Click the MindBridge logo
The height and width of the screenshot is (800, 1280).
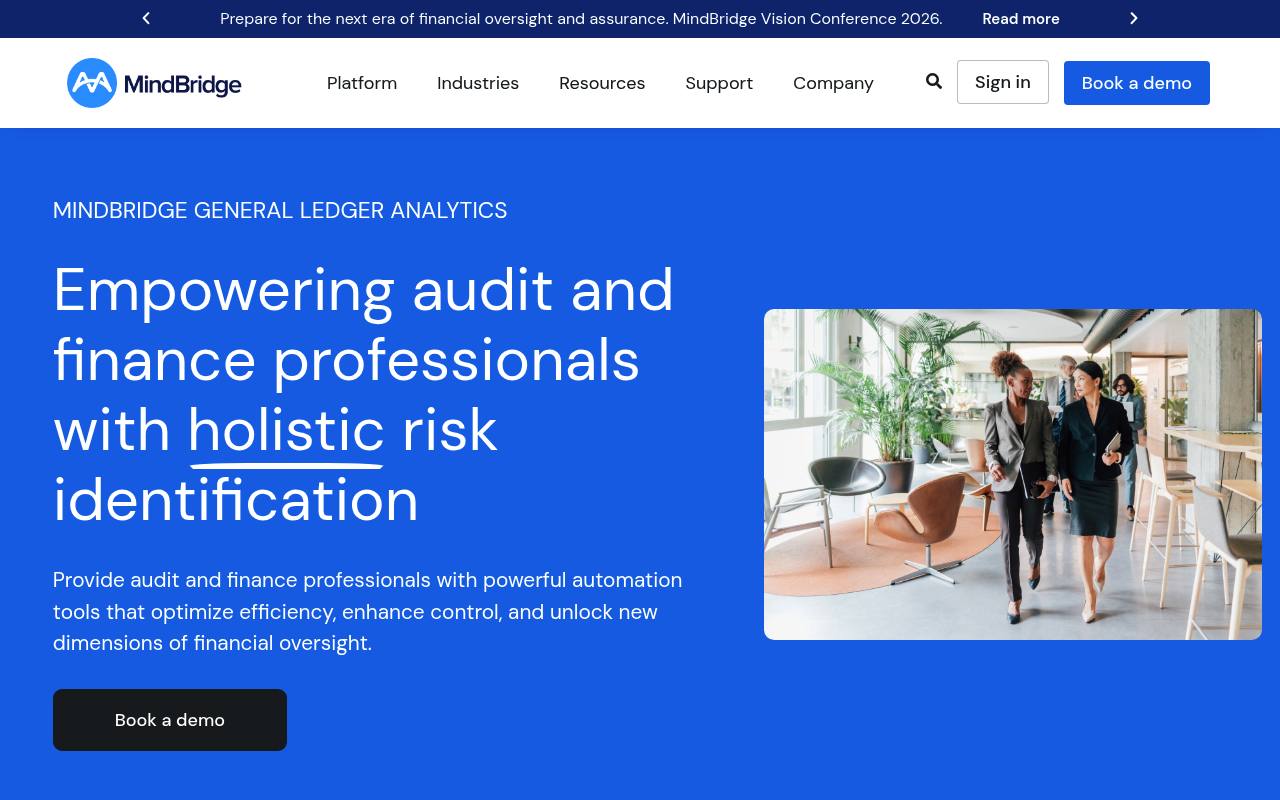click(x=154, y=83)
